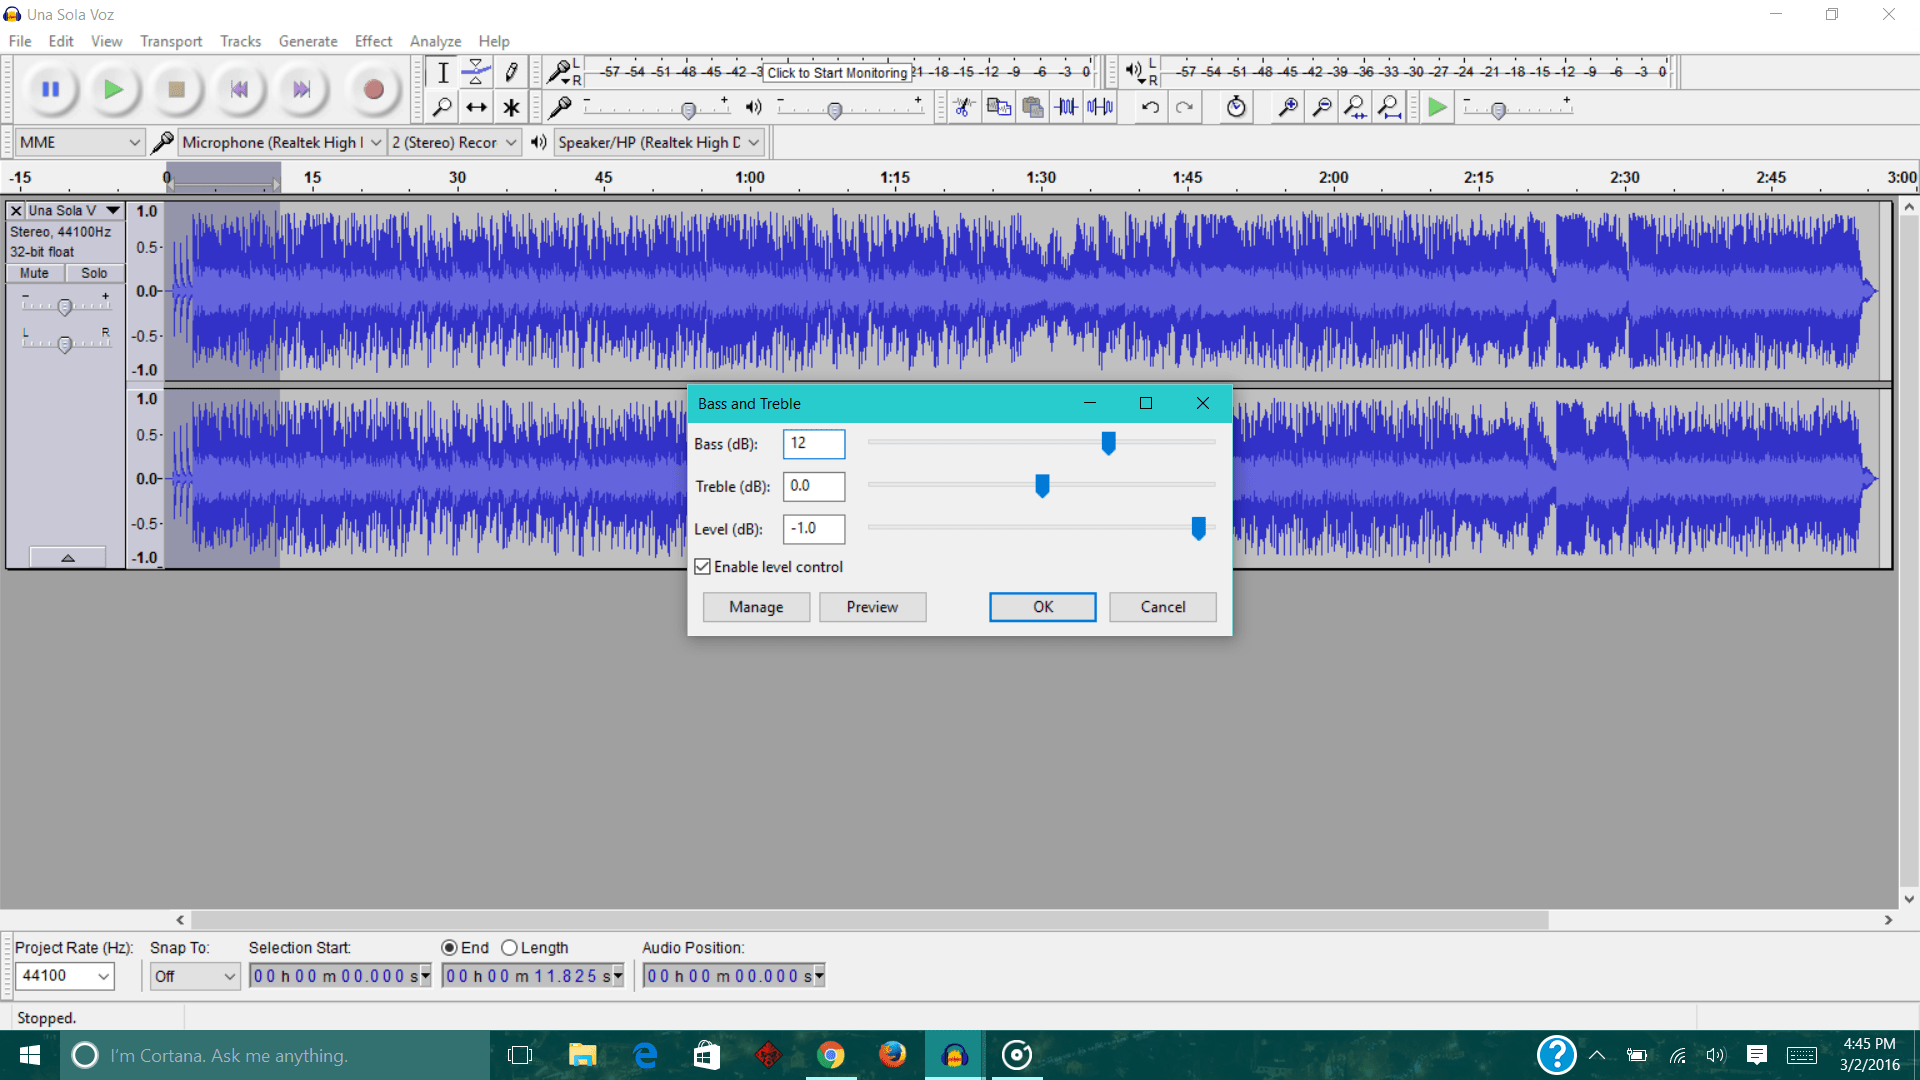Screen dimensions: 1920x1080
Task: Click the Undo arrow icon
Action: coord(1150,107)
